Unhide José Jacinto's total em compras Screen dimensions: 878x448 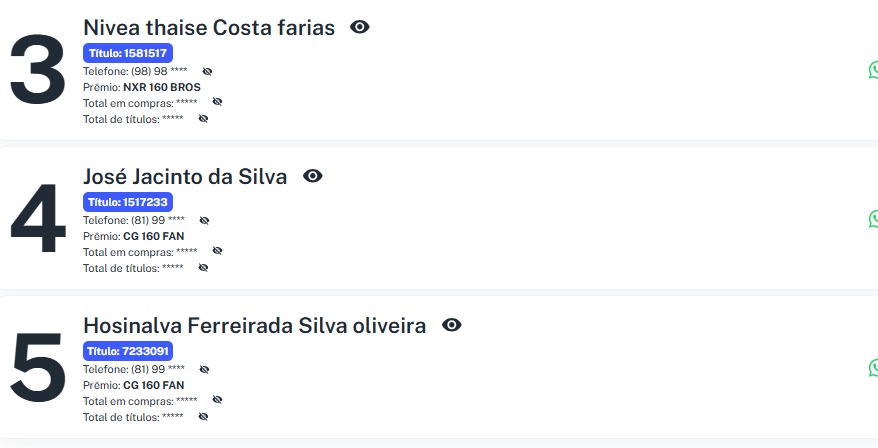[x=217, y=251]
